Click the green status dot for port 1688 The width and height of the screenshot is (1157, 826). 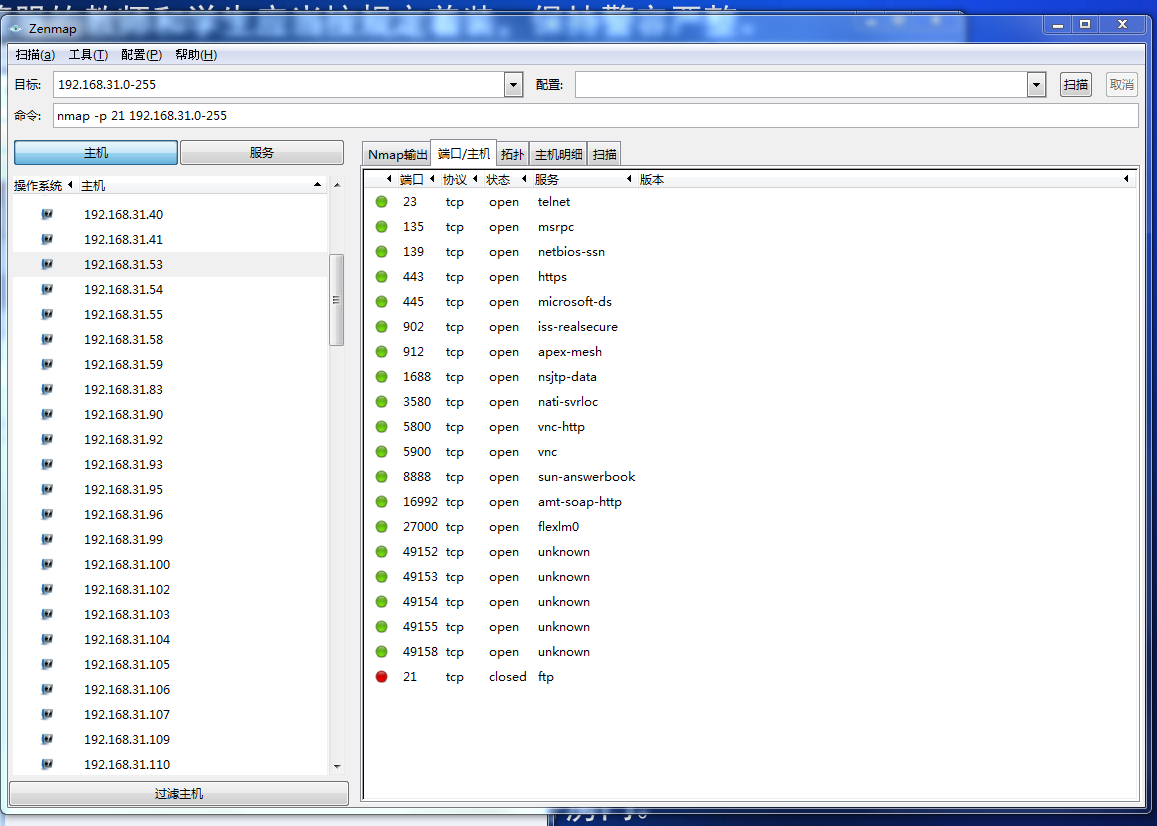click(x=381, y=376)
